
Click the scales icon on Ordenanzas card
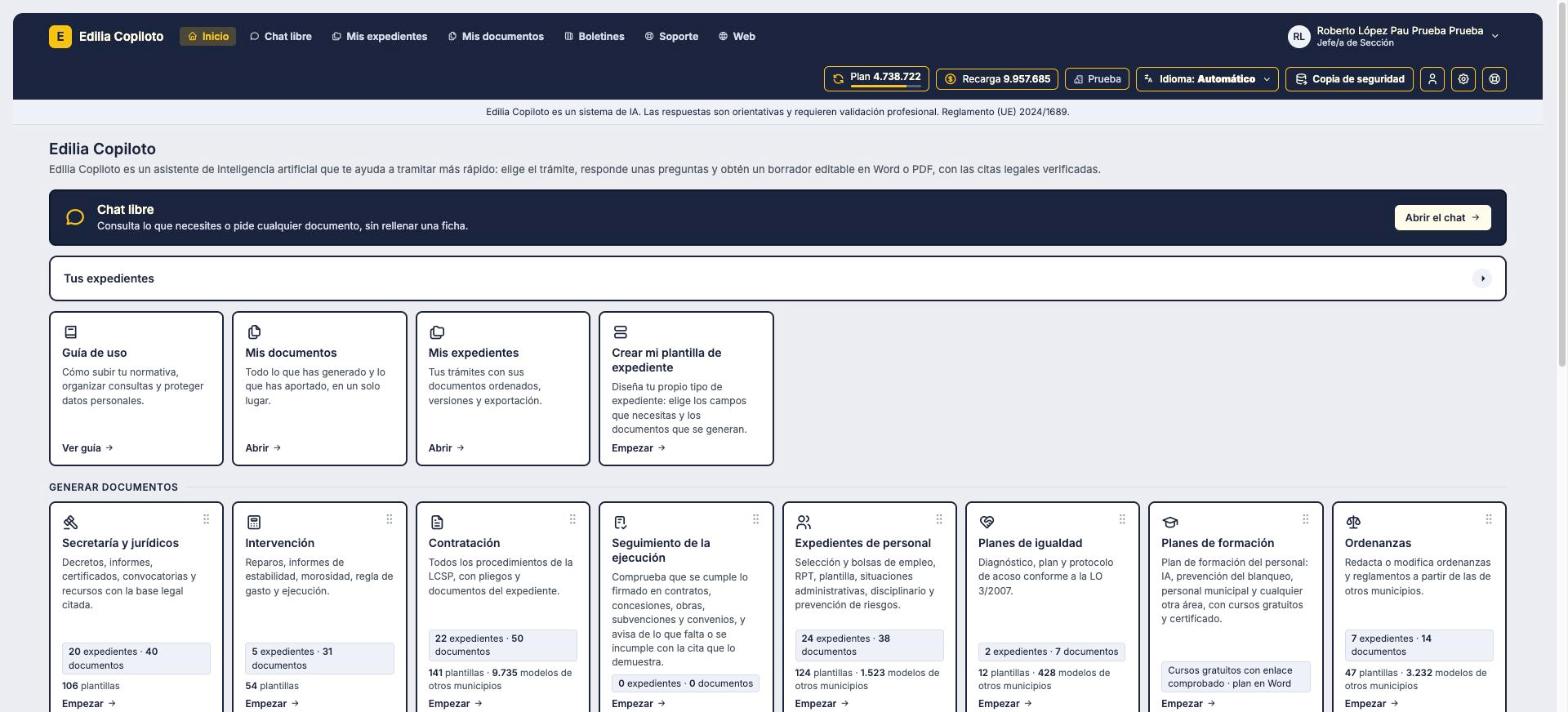pos(1353,522)
